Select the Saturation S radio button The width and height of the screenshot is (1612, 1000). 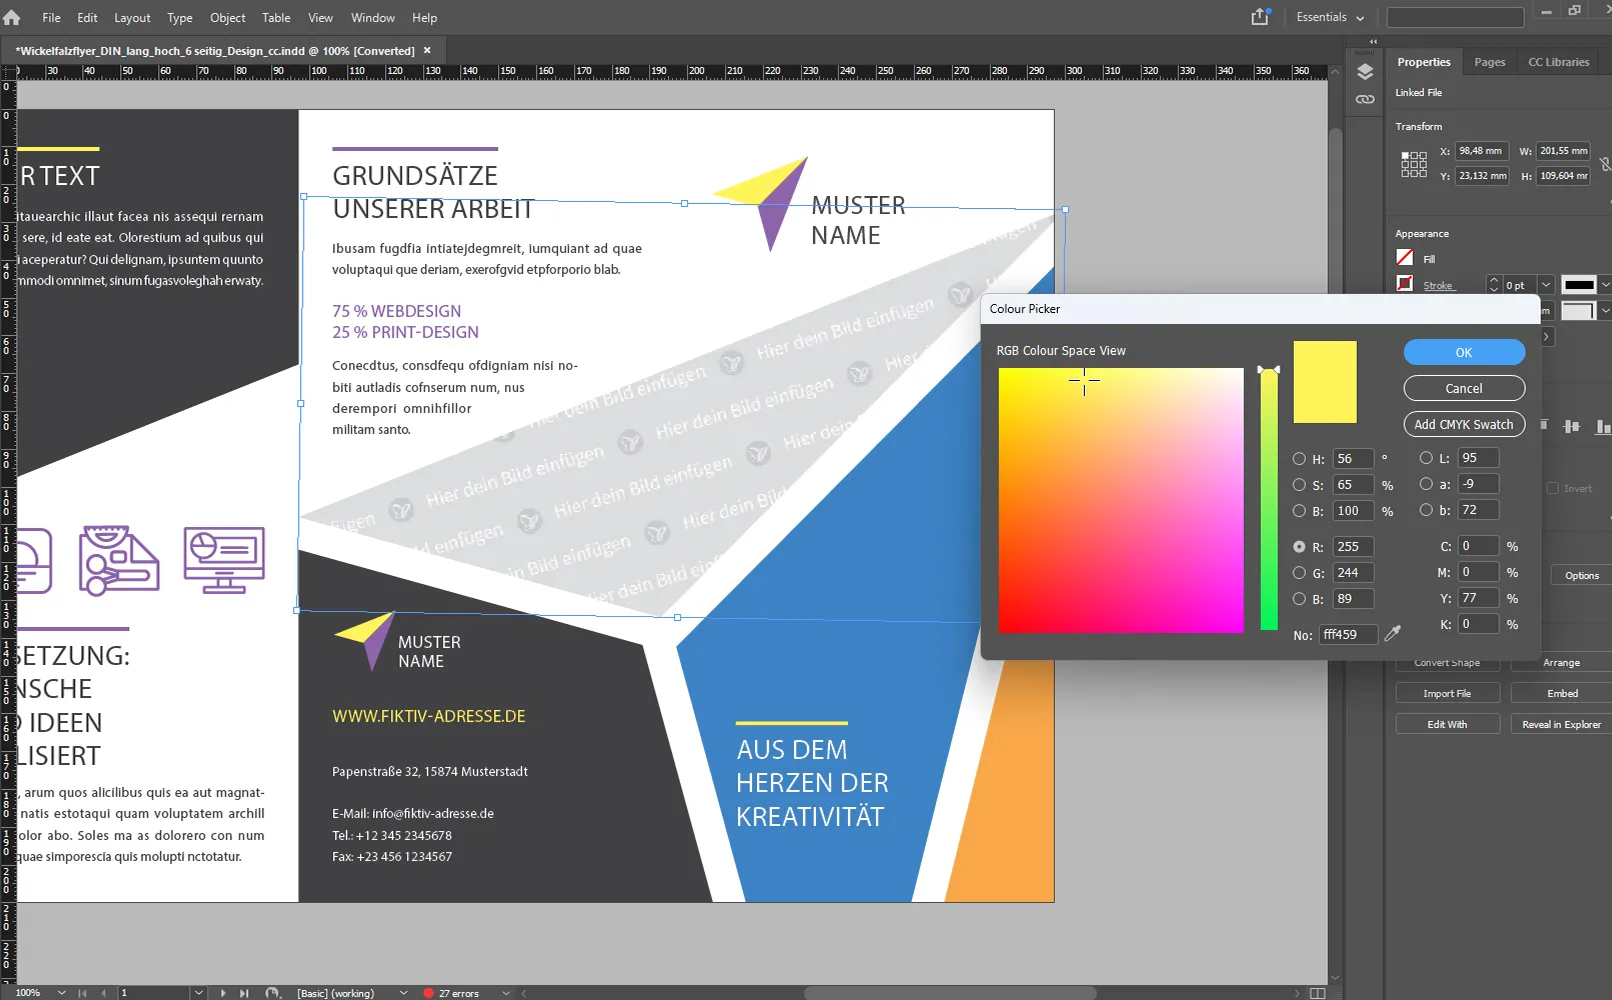1299,485
